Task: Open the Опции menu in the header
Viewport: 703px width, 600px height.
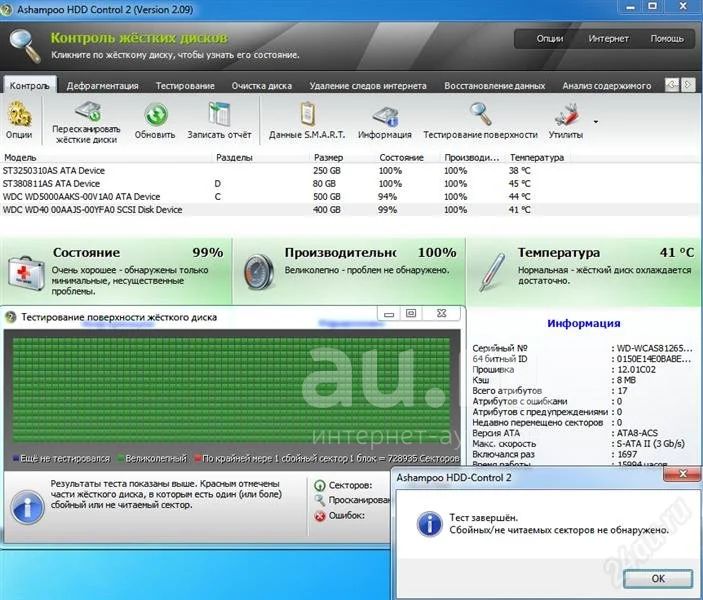Action: click(550, 39)
